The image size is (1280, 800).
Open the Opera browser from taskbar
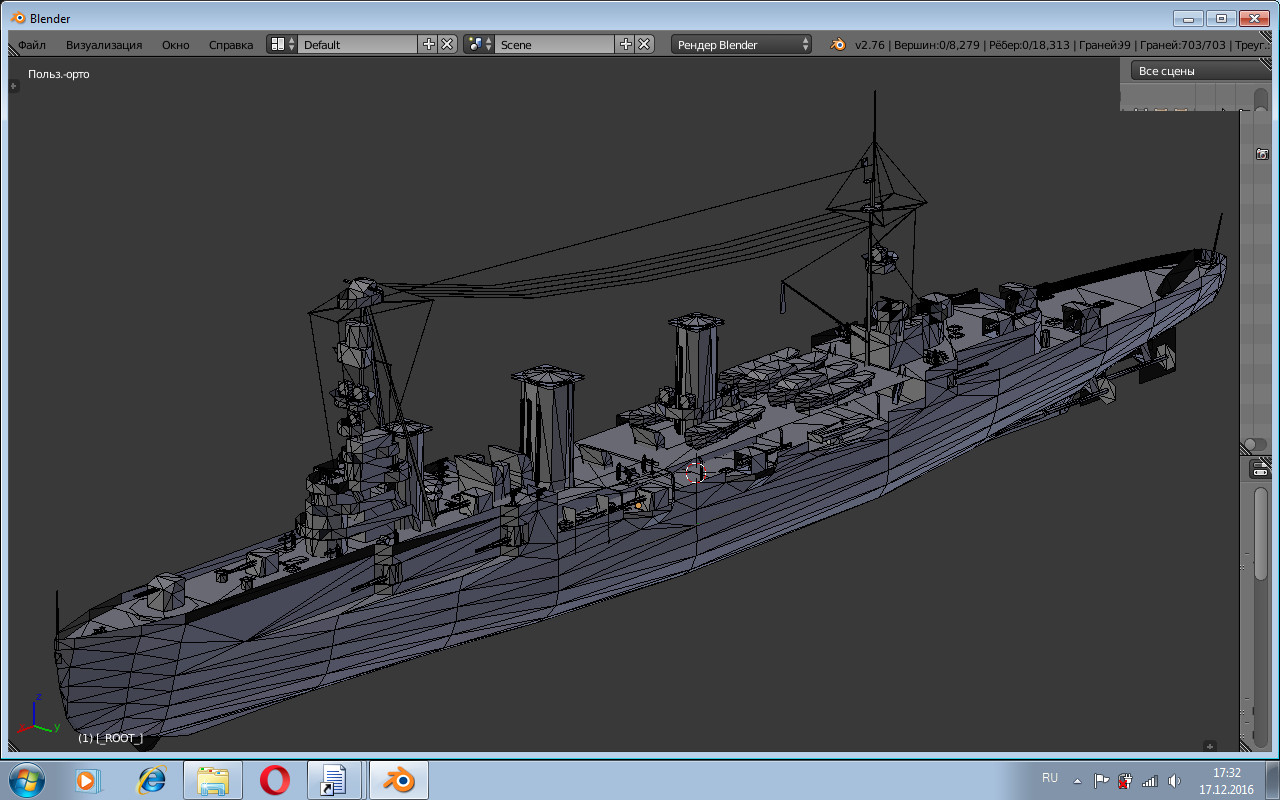pyautogui.click(x=275, y=779)
